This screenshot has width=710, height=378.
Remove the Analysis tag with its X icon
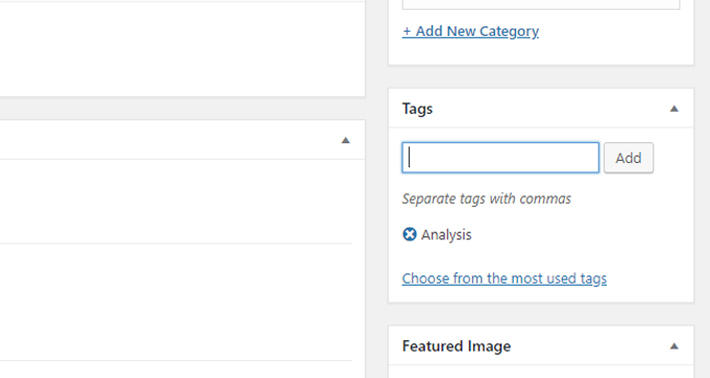[x=409, y=234]
